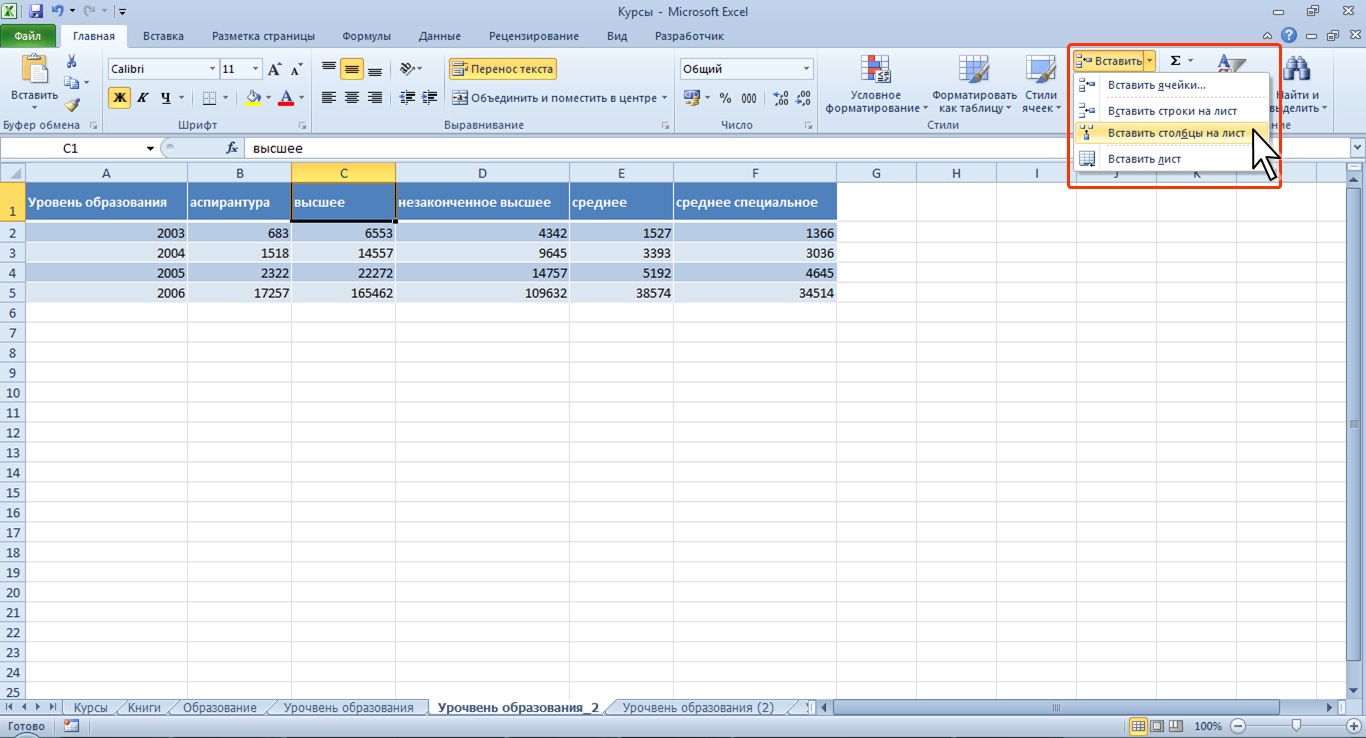Image resolution: width=1366 pixels, height=738 pixels.
Task: Decrease indent in alignment group
Action: point(407,98)
